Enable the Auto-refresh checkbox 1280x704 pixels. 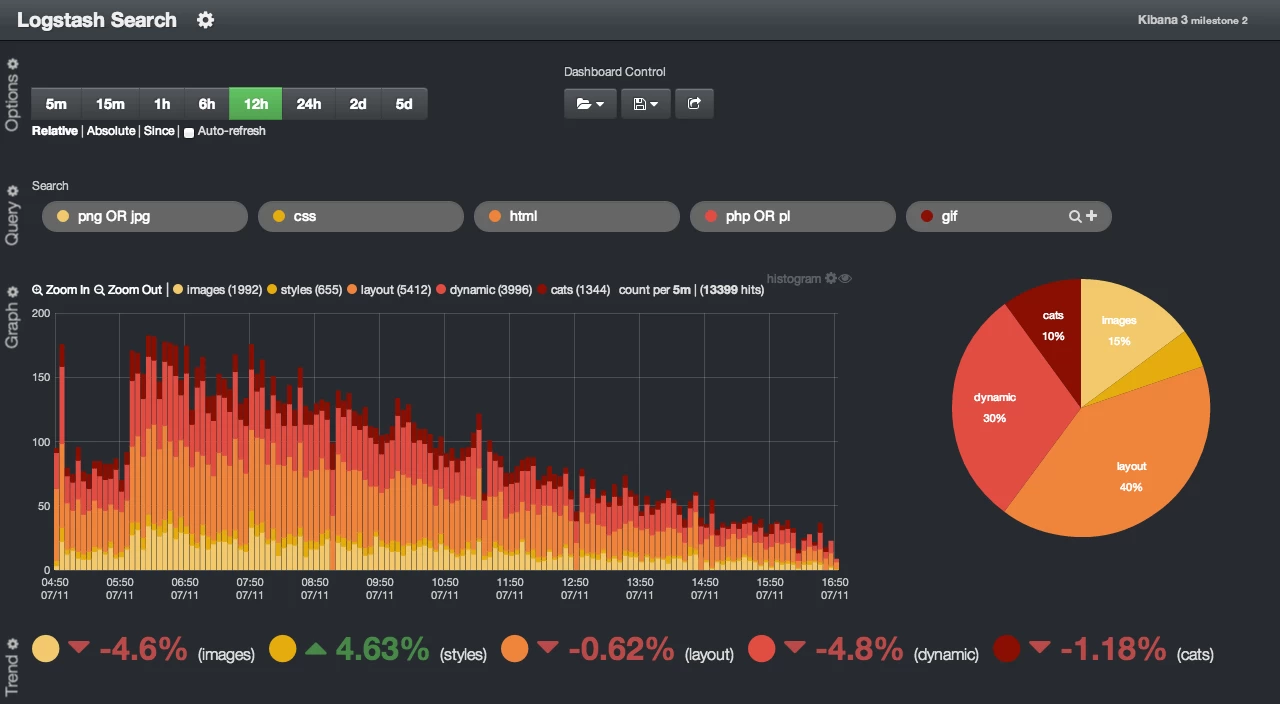click(x=189, y=132)
